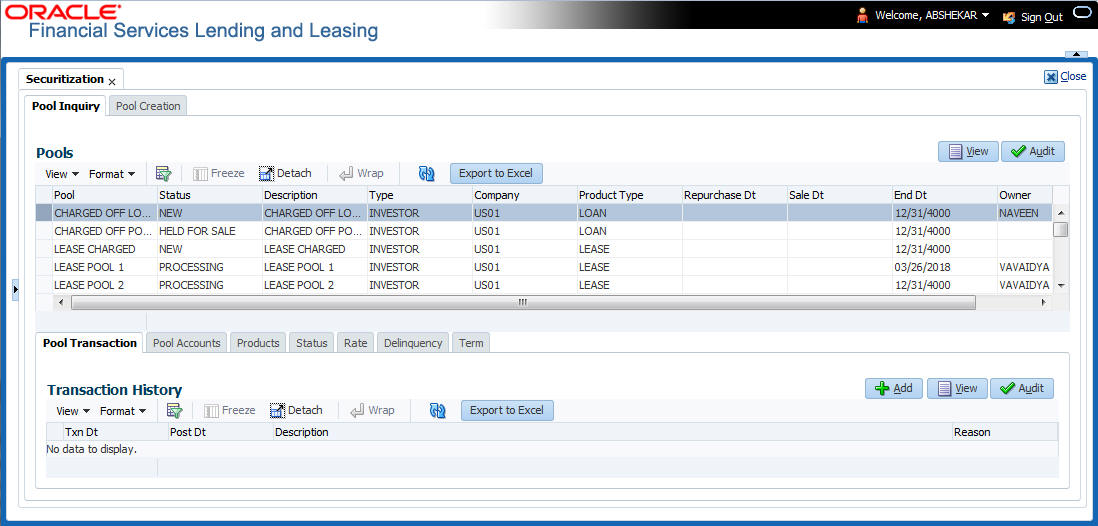Close the Securitization tab with X

pos(112,82)
